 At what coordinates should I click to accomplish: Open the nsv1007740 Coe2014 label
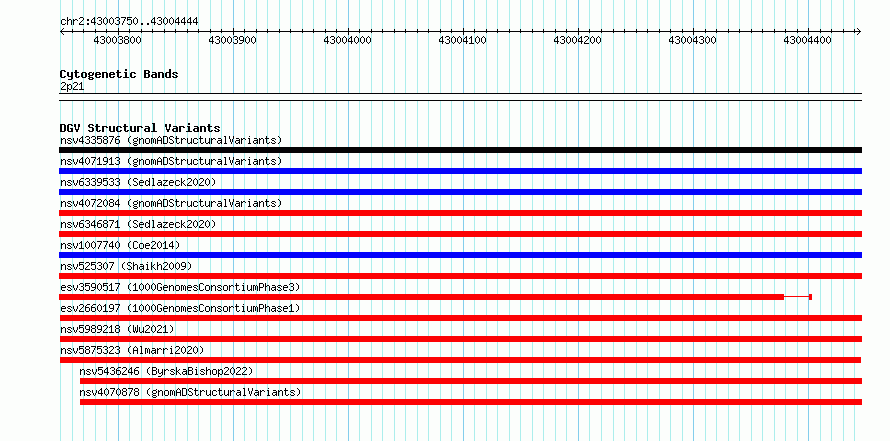120,245
